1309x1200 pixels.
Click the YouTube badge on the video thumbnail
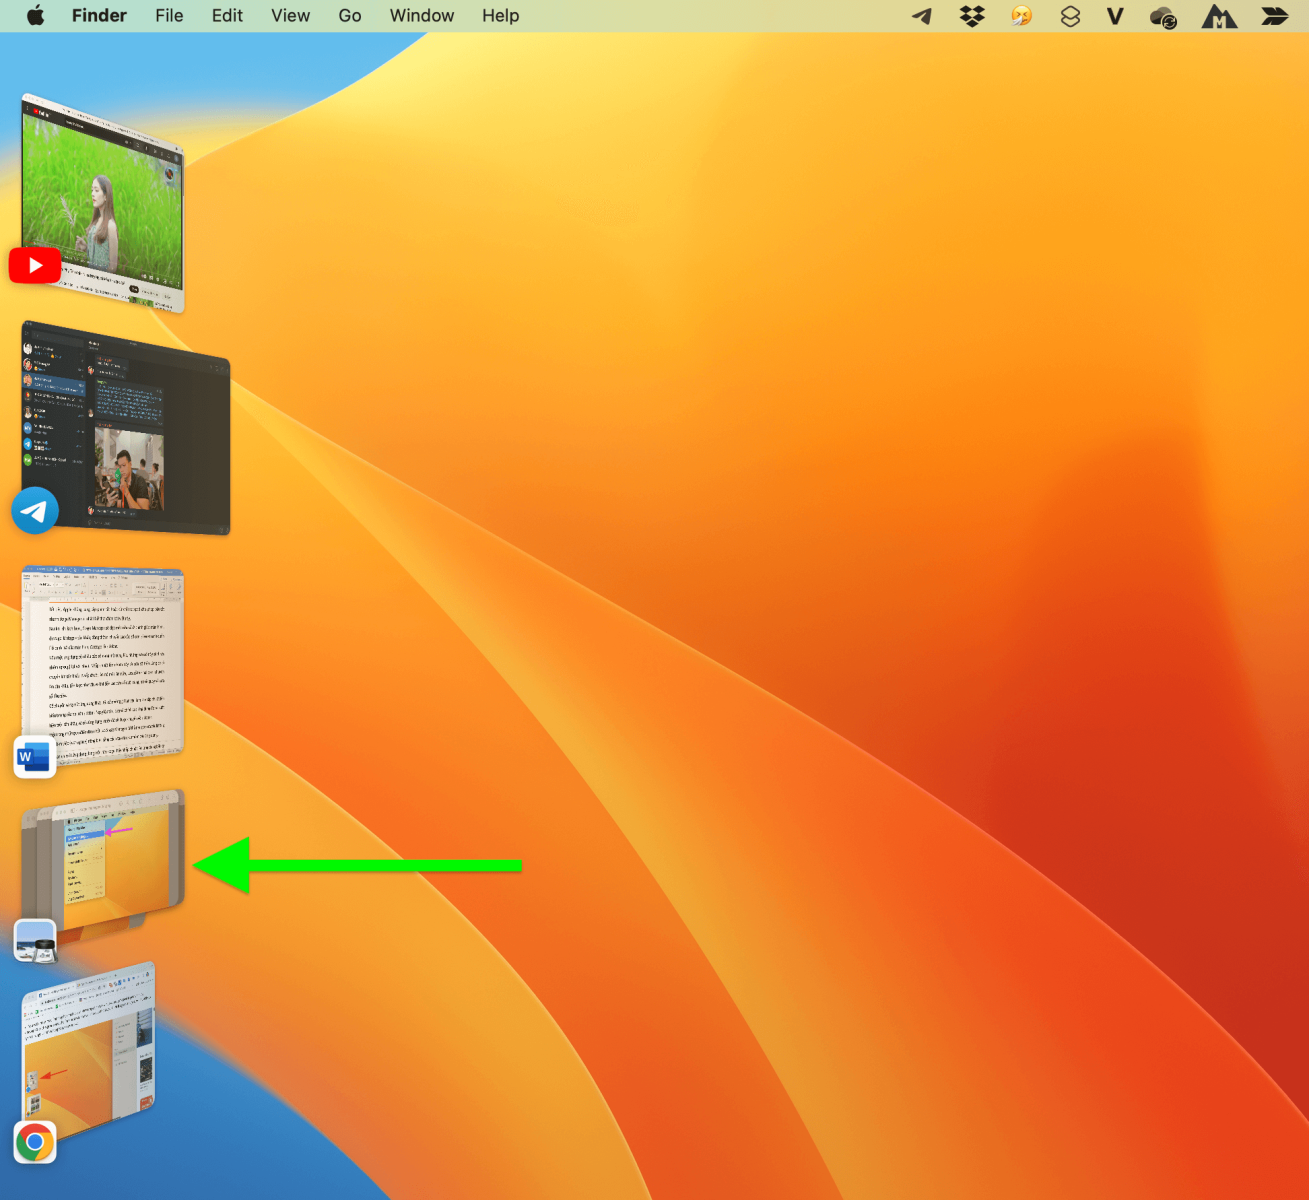(35, 265)
